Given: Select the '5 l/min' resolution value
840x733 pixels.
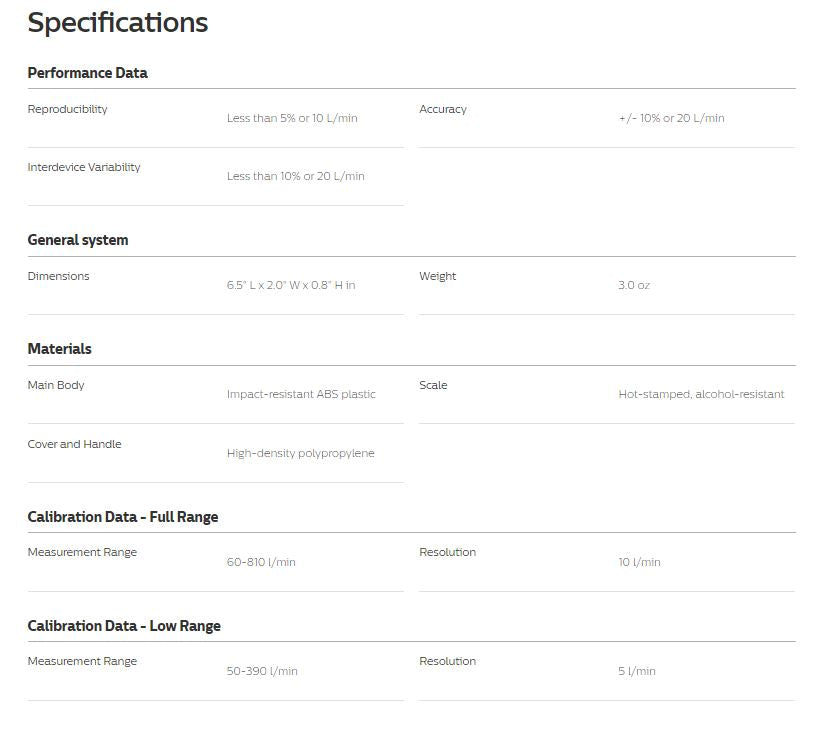Looking at the screenshot, I should point(637,671).
